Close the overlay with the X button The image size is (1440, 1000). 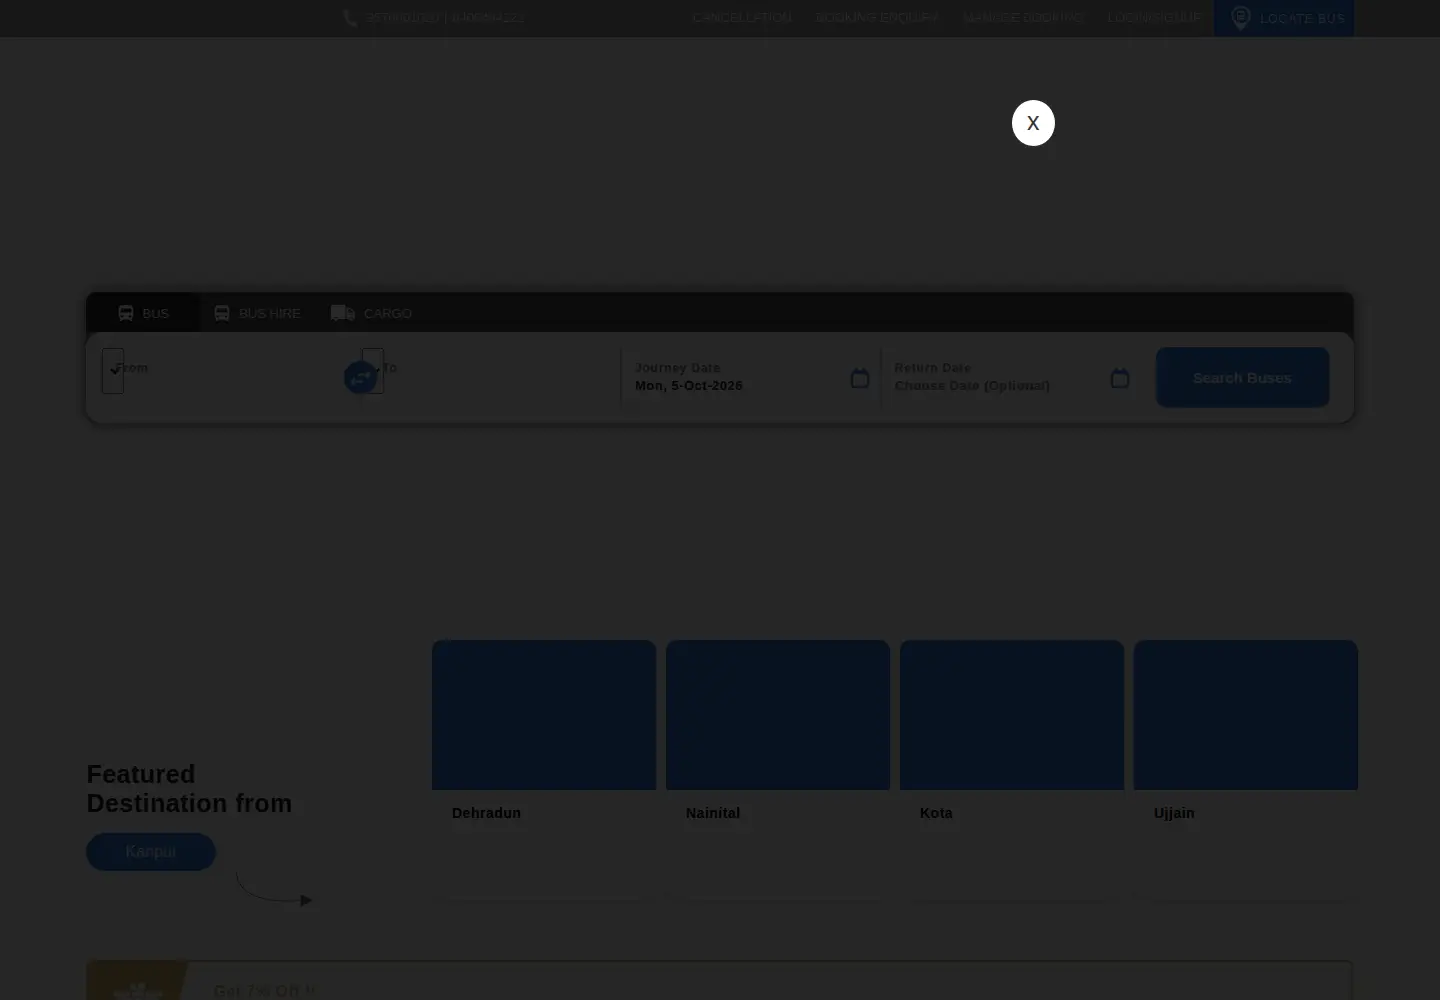[x=1033, y=123]
